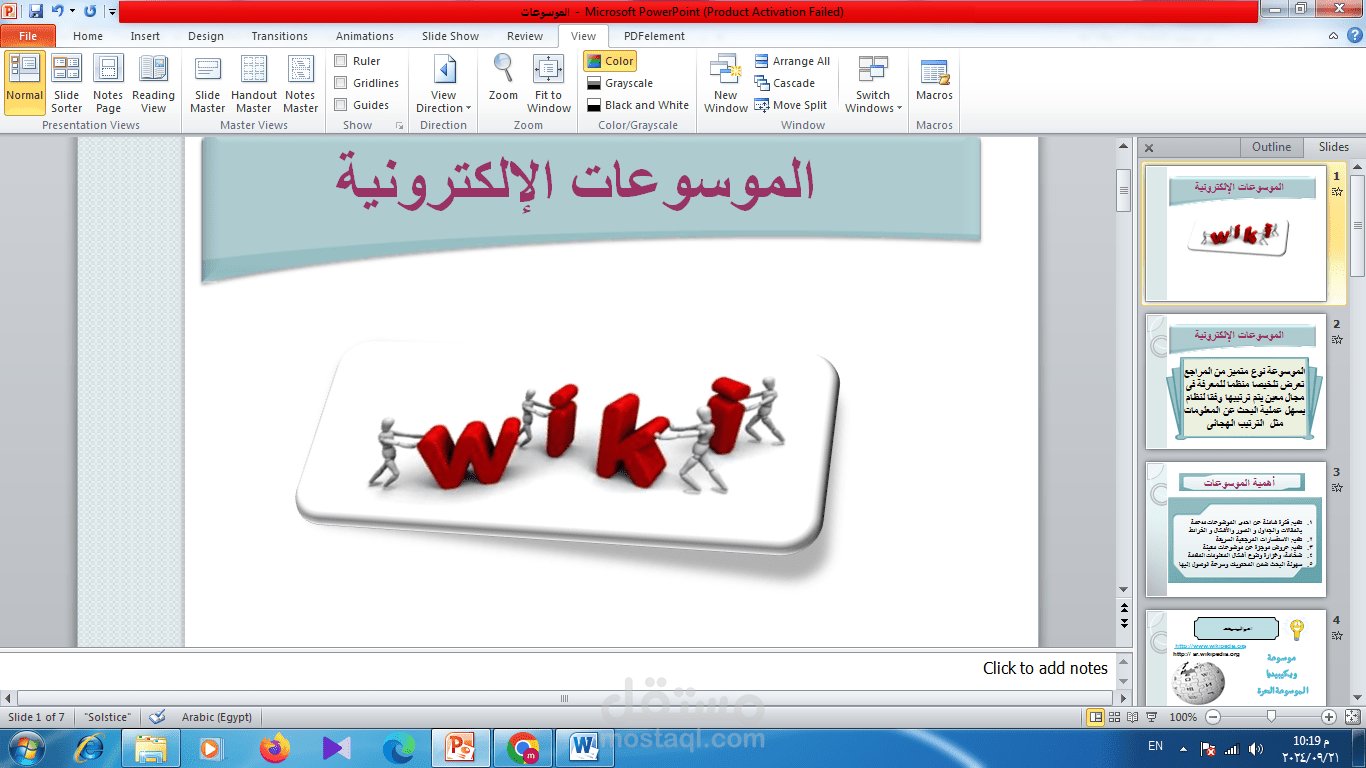This screenshot has width=1366, height=768.
Task: Open the Show group dialog launcher
Action: click(x=400, y=126)
